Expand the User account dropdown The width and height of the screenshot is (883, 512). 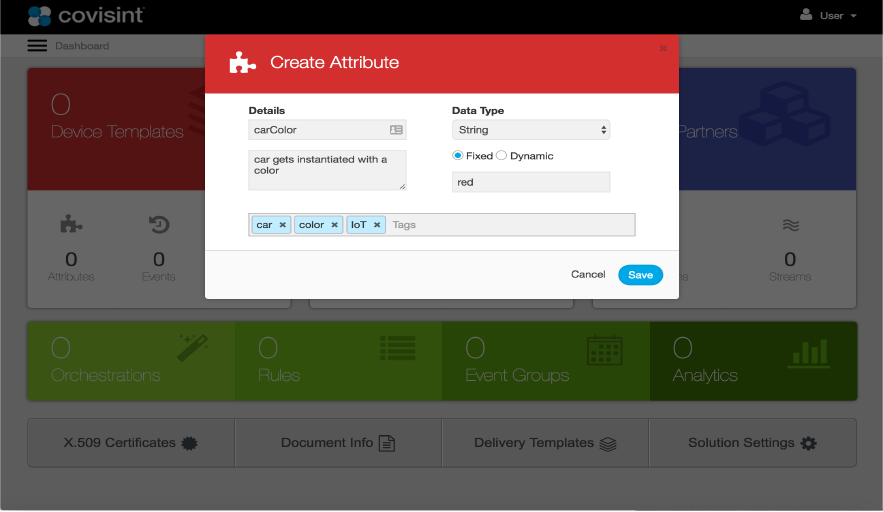coord(830,16)
